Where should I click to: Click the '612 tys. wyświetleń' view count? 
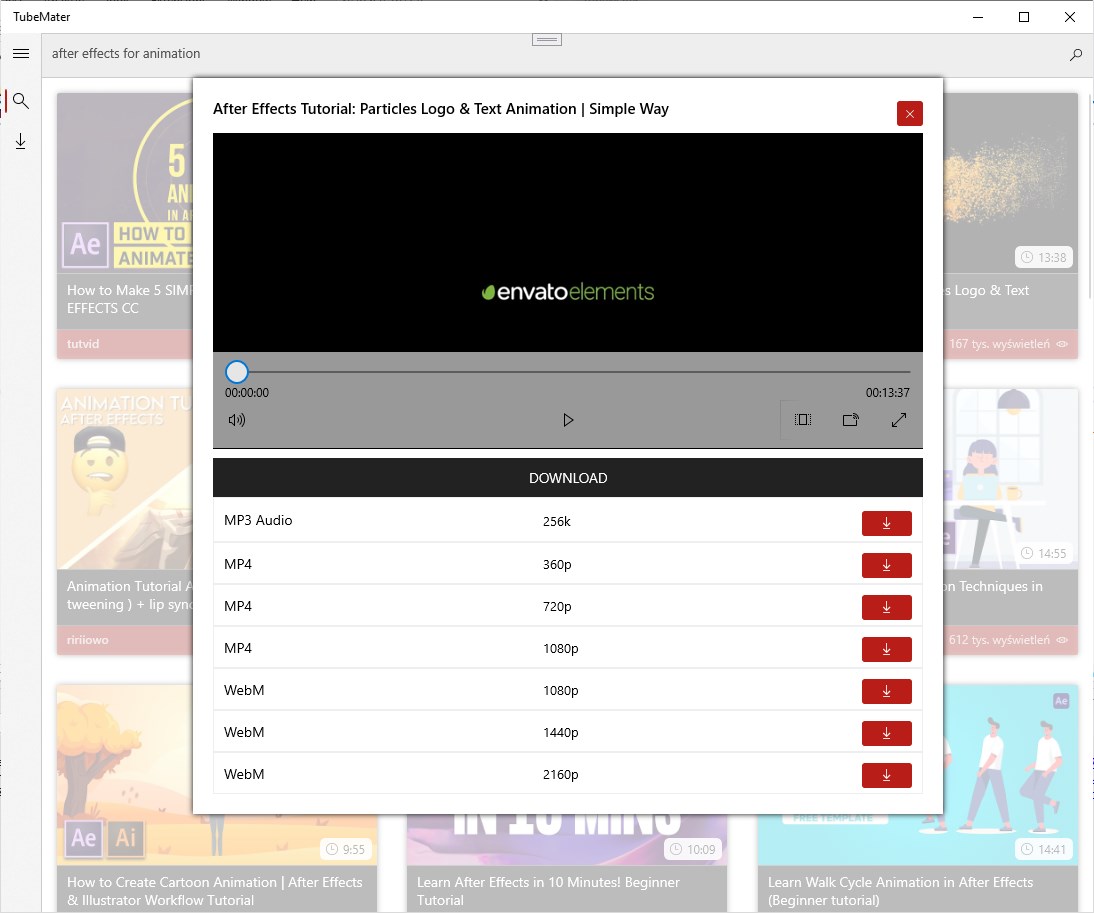(x=999, y=640)
